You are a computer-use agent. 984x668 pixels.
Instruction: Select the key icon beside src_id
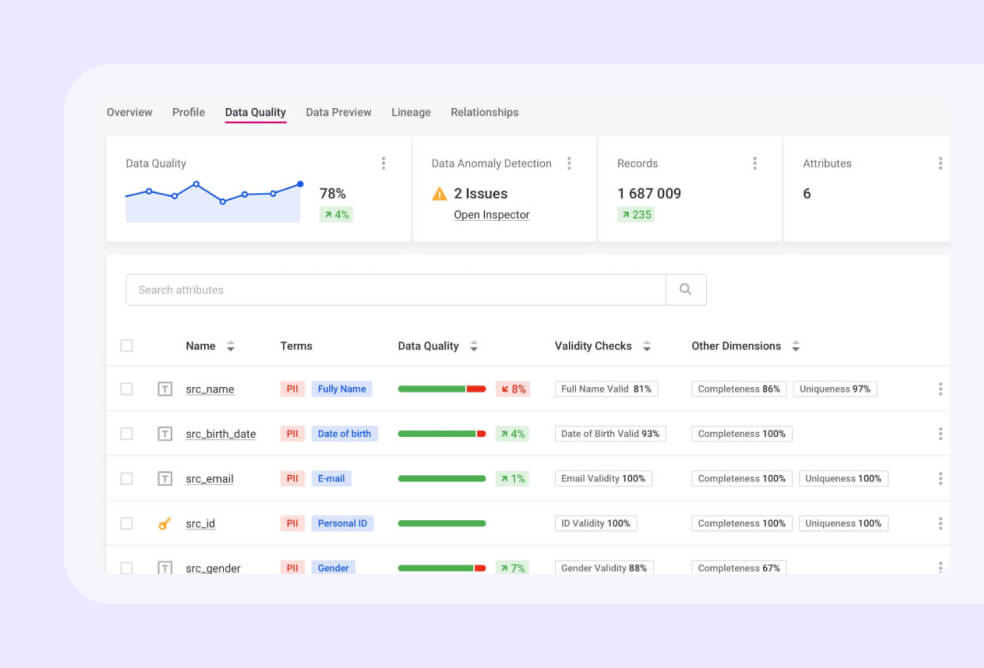[165, 523]
